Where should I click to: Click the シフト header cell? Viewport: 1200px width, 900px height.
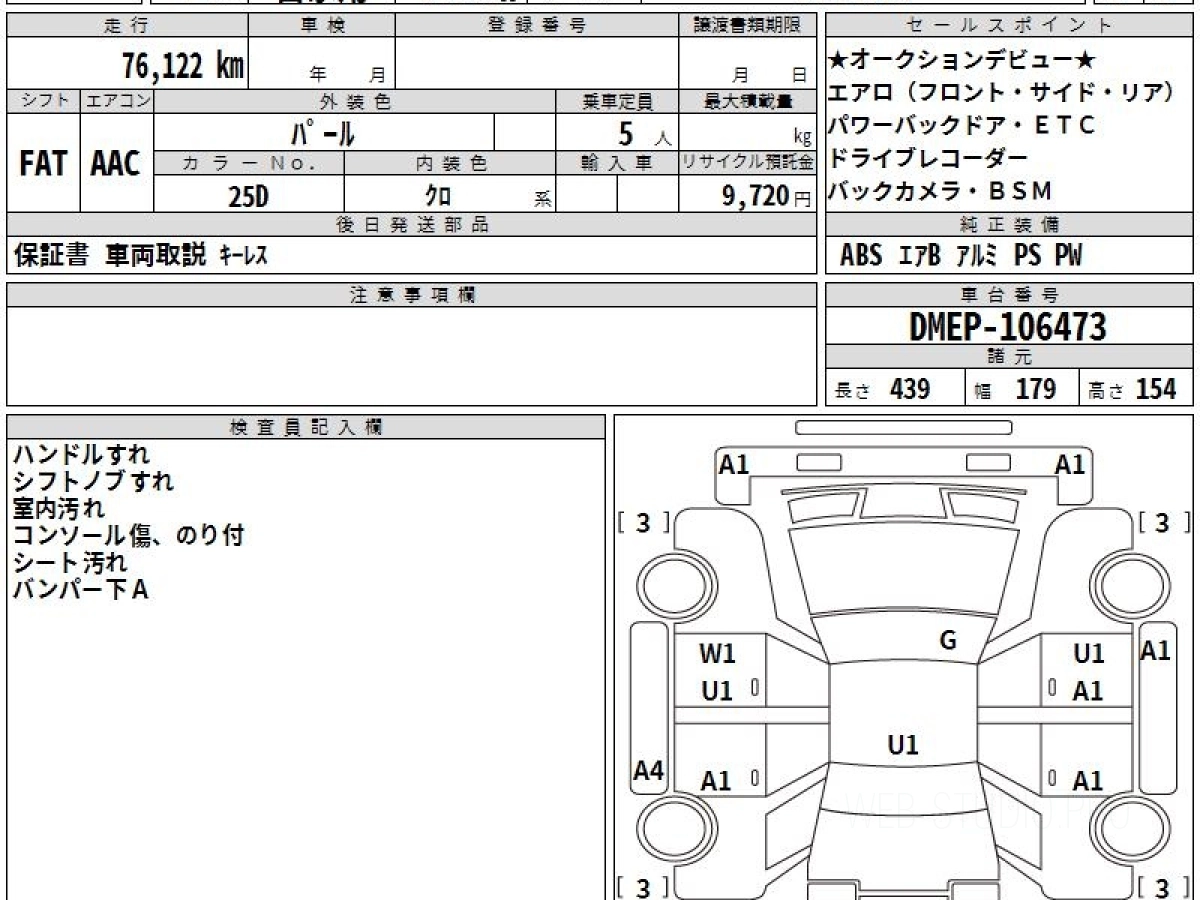(44, 101)
